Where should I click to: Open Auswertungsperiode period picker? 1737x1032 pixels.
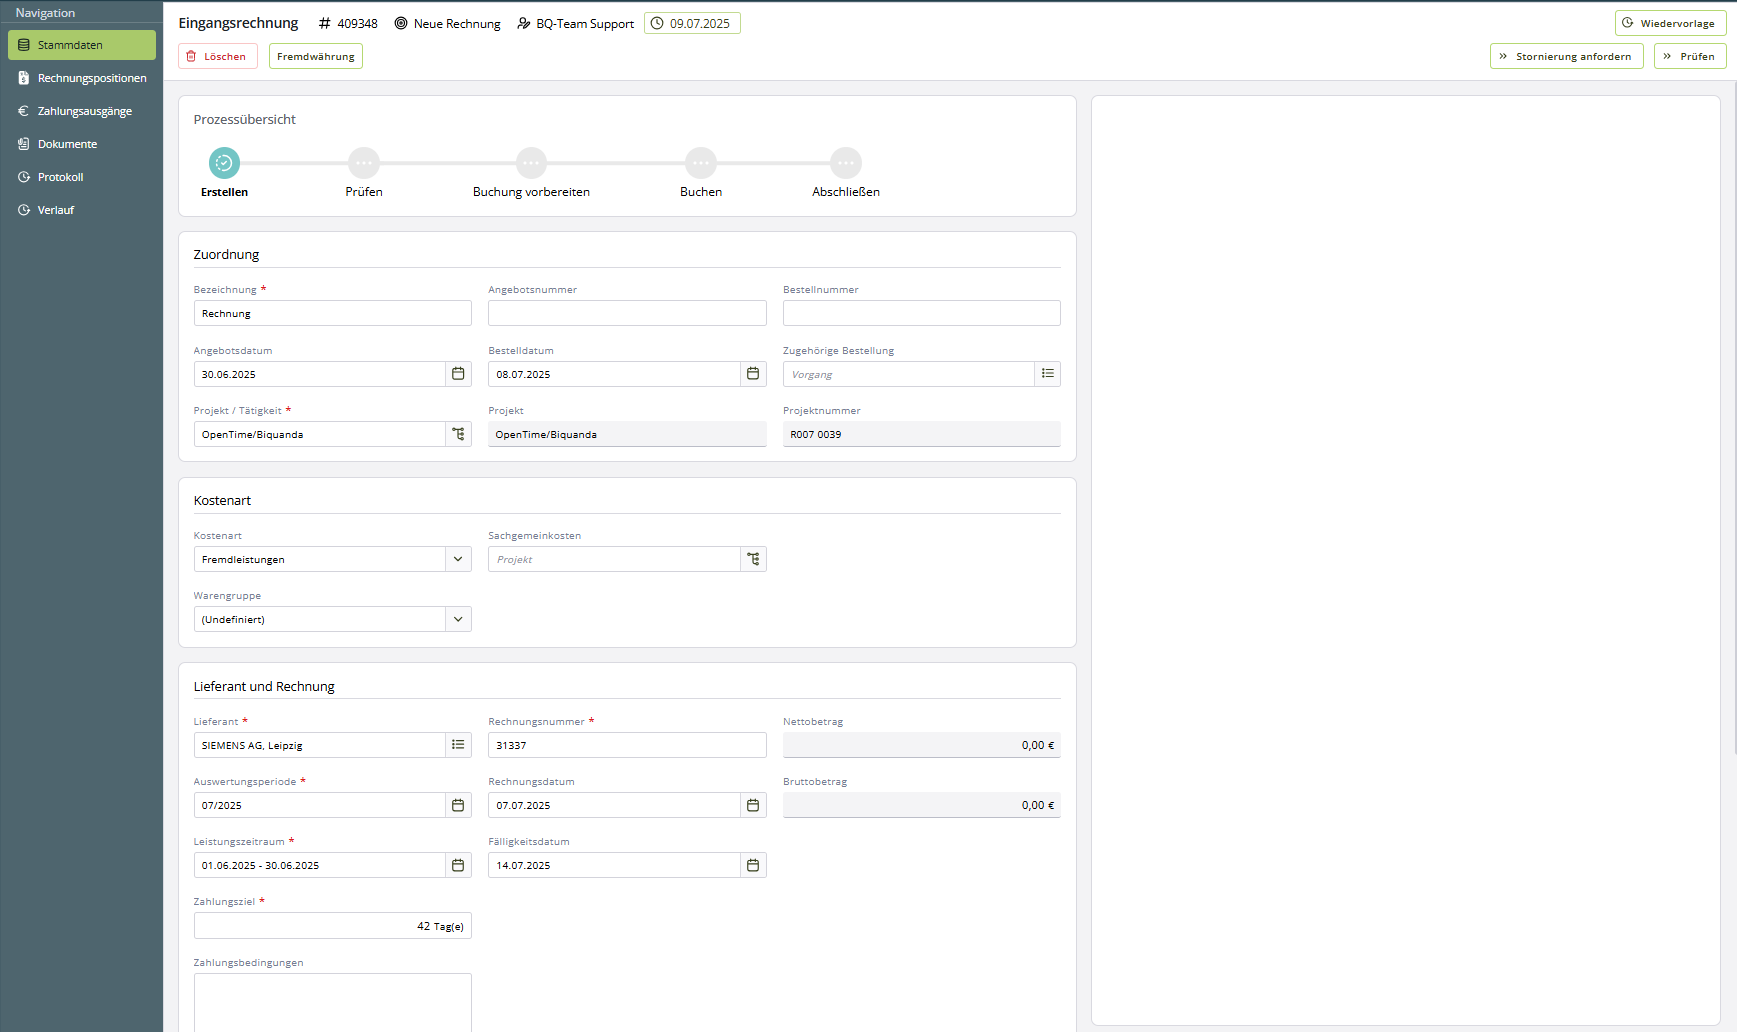[458, 805]
